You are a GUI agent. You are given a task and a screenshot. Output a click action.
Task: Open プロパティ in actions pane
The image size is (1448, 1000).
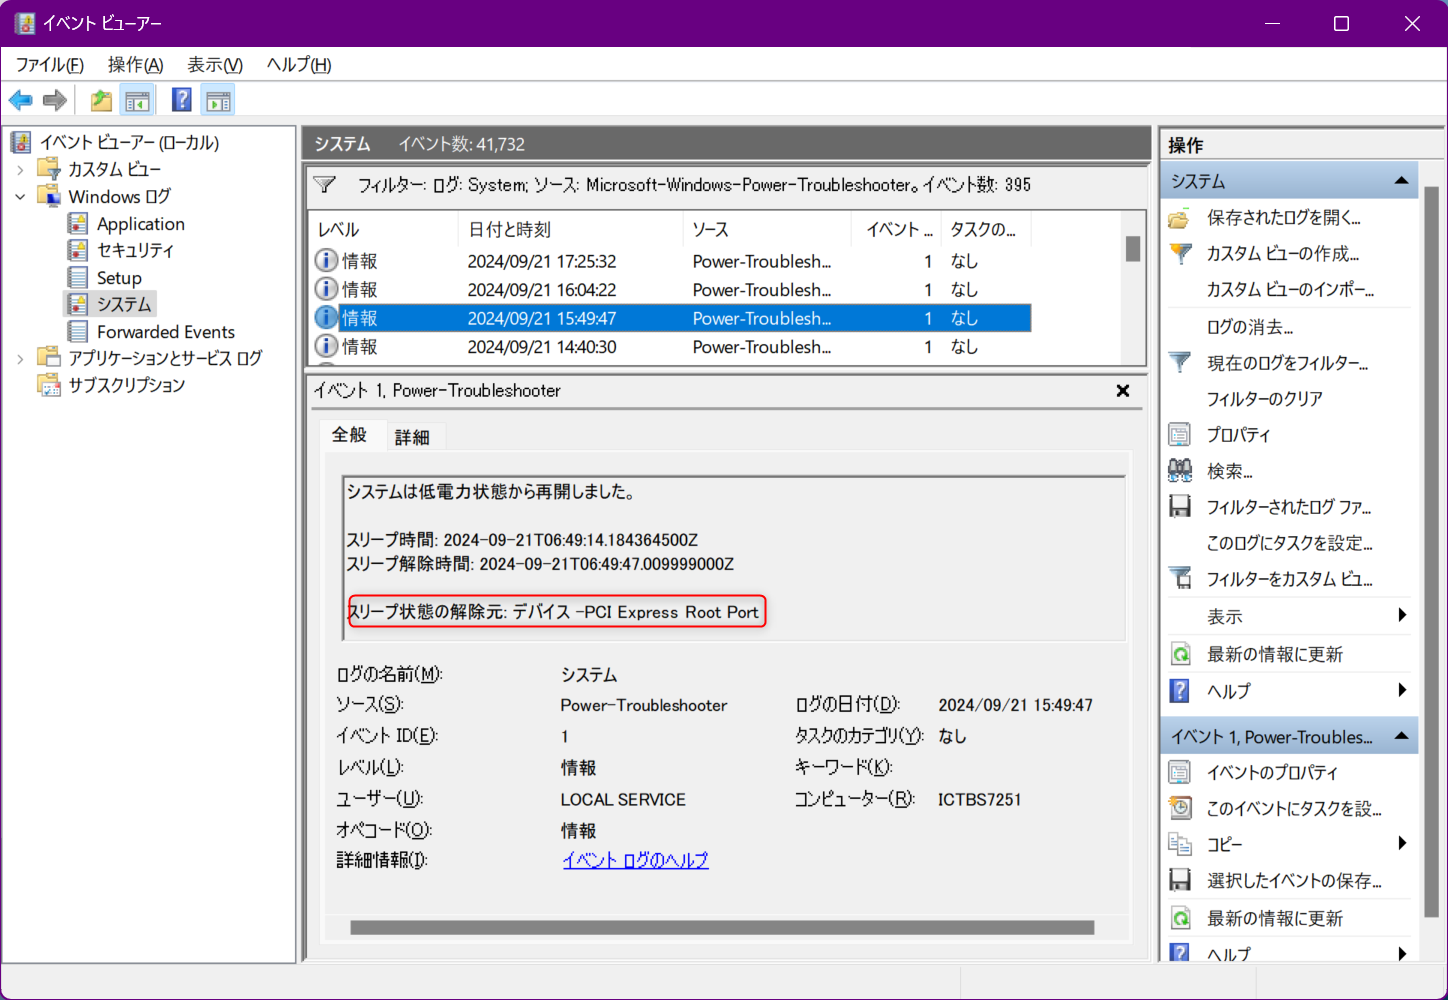[1238, 435]
